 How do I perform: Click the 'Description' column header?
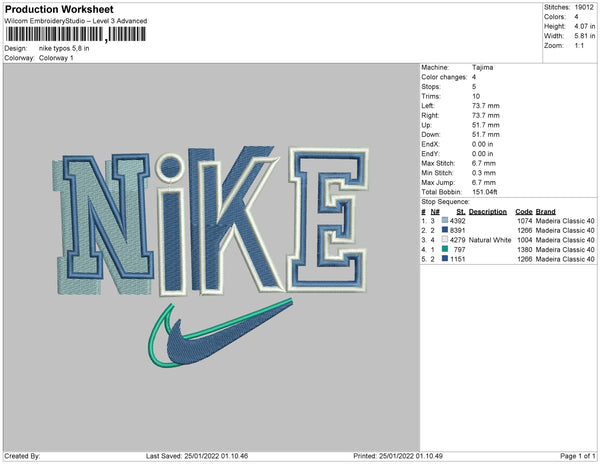[488, 212]
